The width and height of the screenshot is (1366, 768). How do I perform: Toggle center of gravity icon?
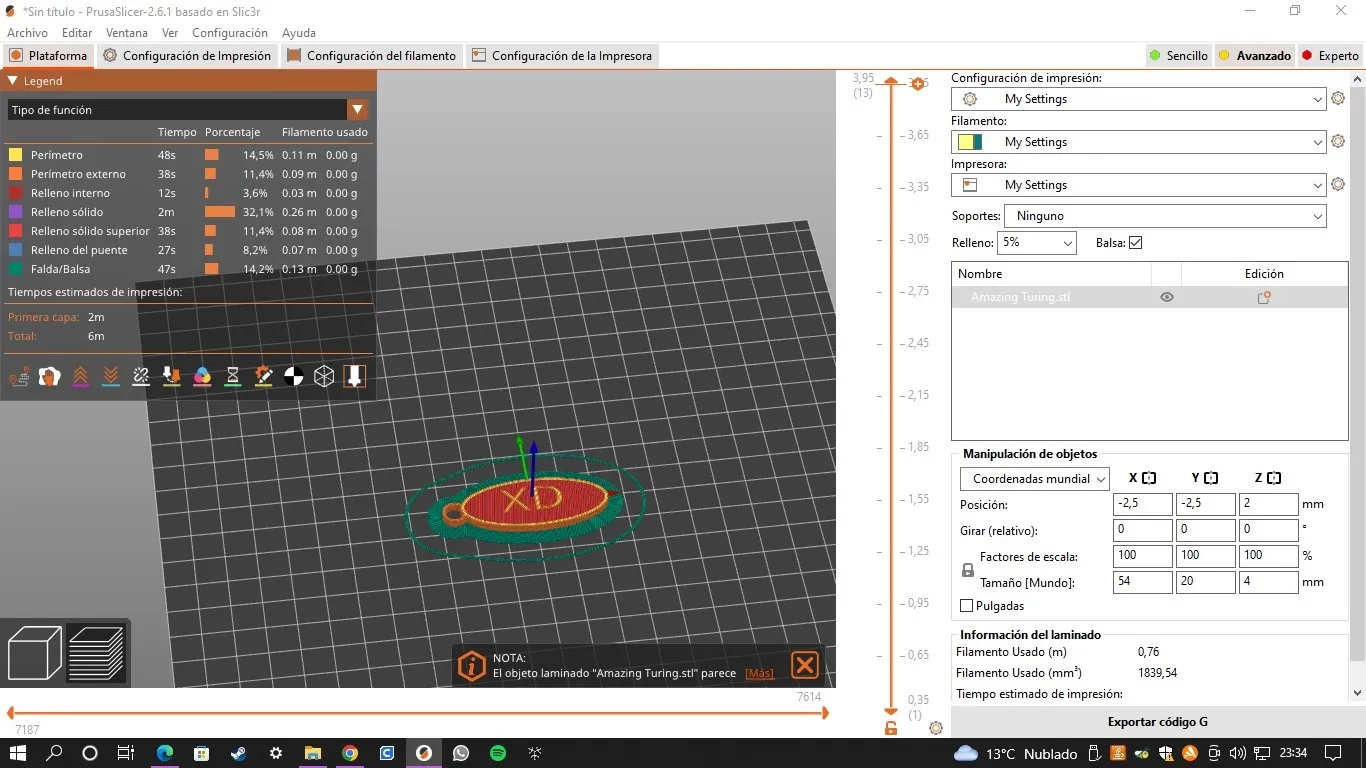pyautogui.click(x=293, y=376)
